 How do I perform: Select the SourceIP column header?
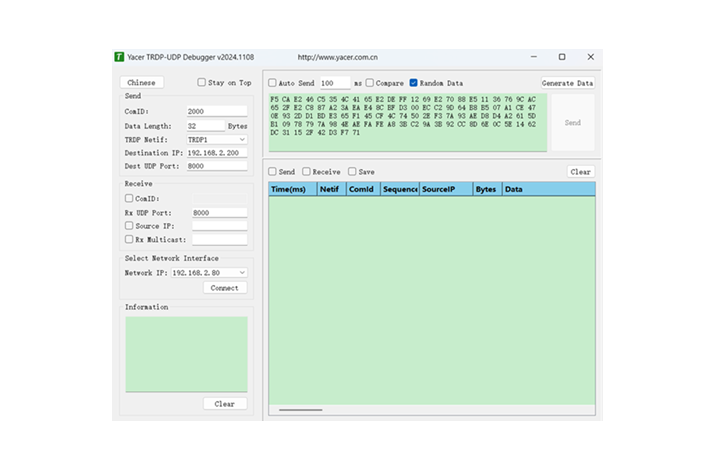[446, 189]
